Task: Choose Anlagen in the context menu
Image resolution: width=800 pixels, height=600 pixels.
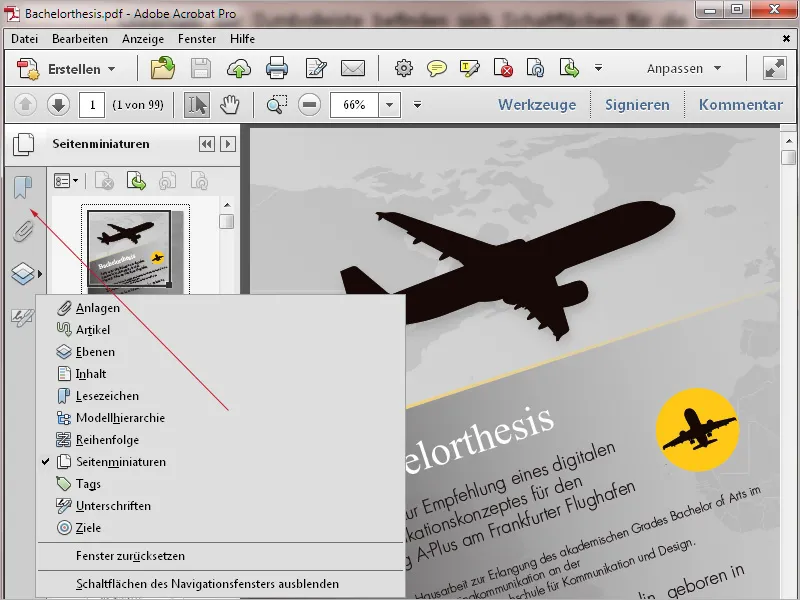Action: 221,308
